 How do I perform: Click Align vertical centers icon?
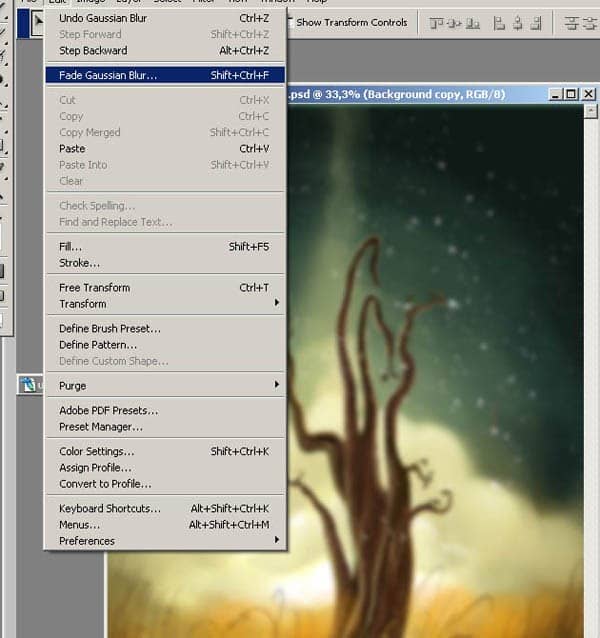coord(454,24)
